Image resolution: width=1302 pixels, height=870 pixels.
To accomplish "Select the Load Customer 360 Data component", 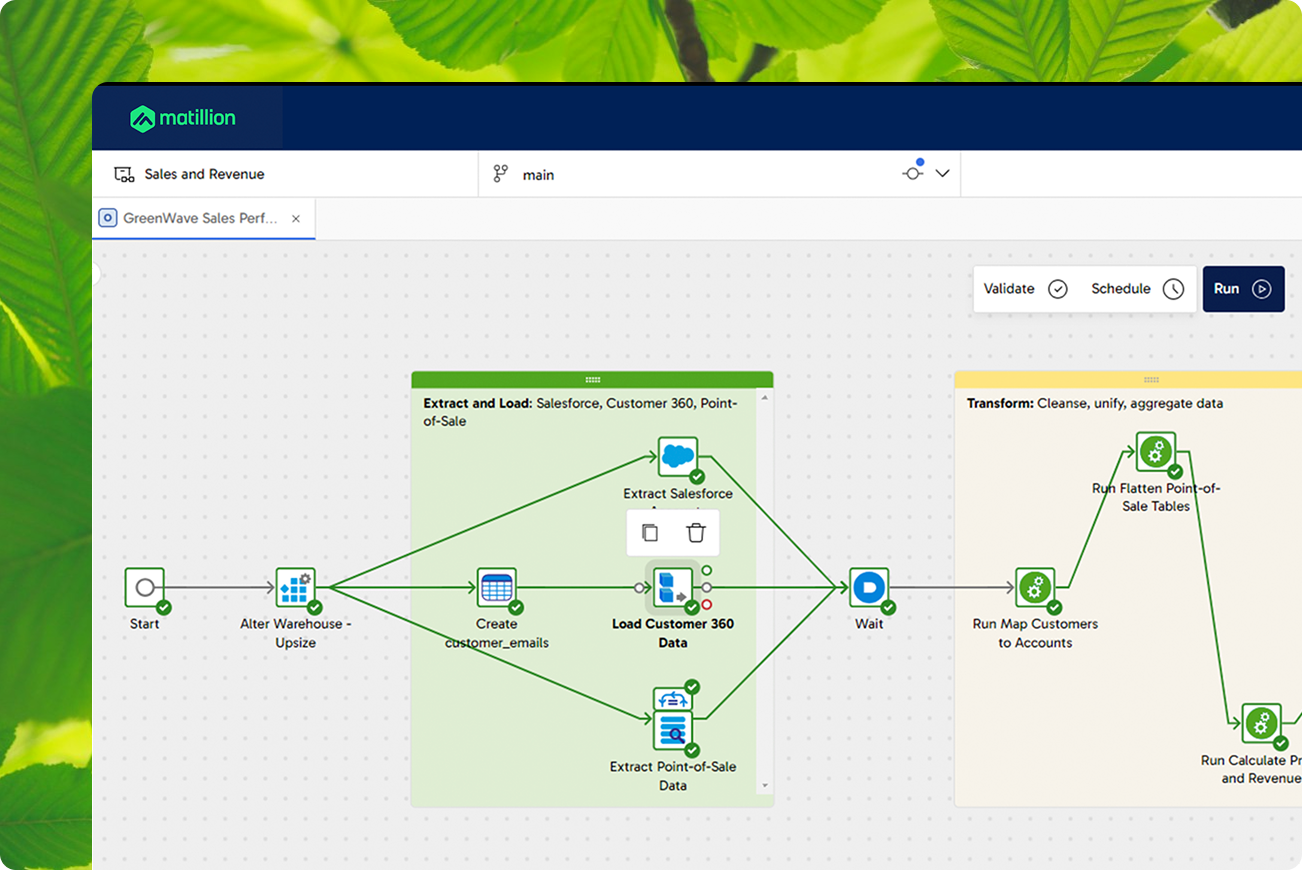I will tap(673, 587).
